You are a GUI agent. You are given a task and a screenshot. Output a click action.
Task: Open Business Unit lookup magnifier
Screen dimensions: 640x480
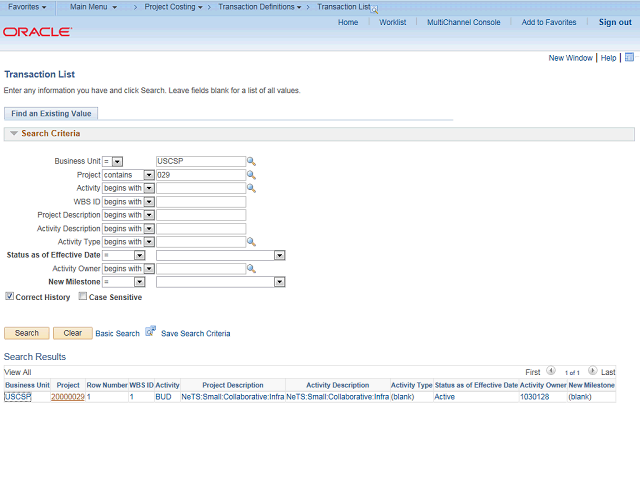pos(251,162)
